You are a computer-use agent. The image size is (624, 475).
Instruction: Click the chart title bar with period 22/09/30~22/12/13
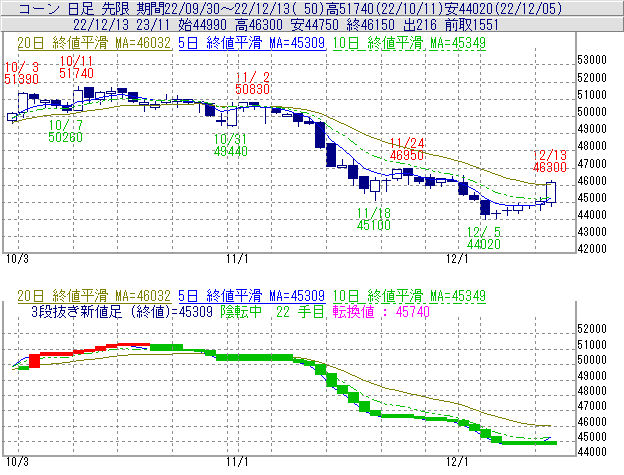[312, 8]
